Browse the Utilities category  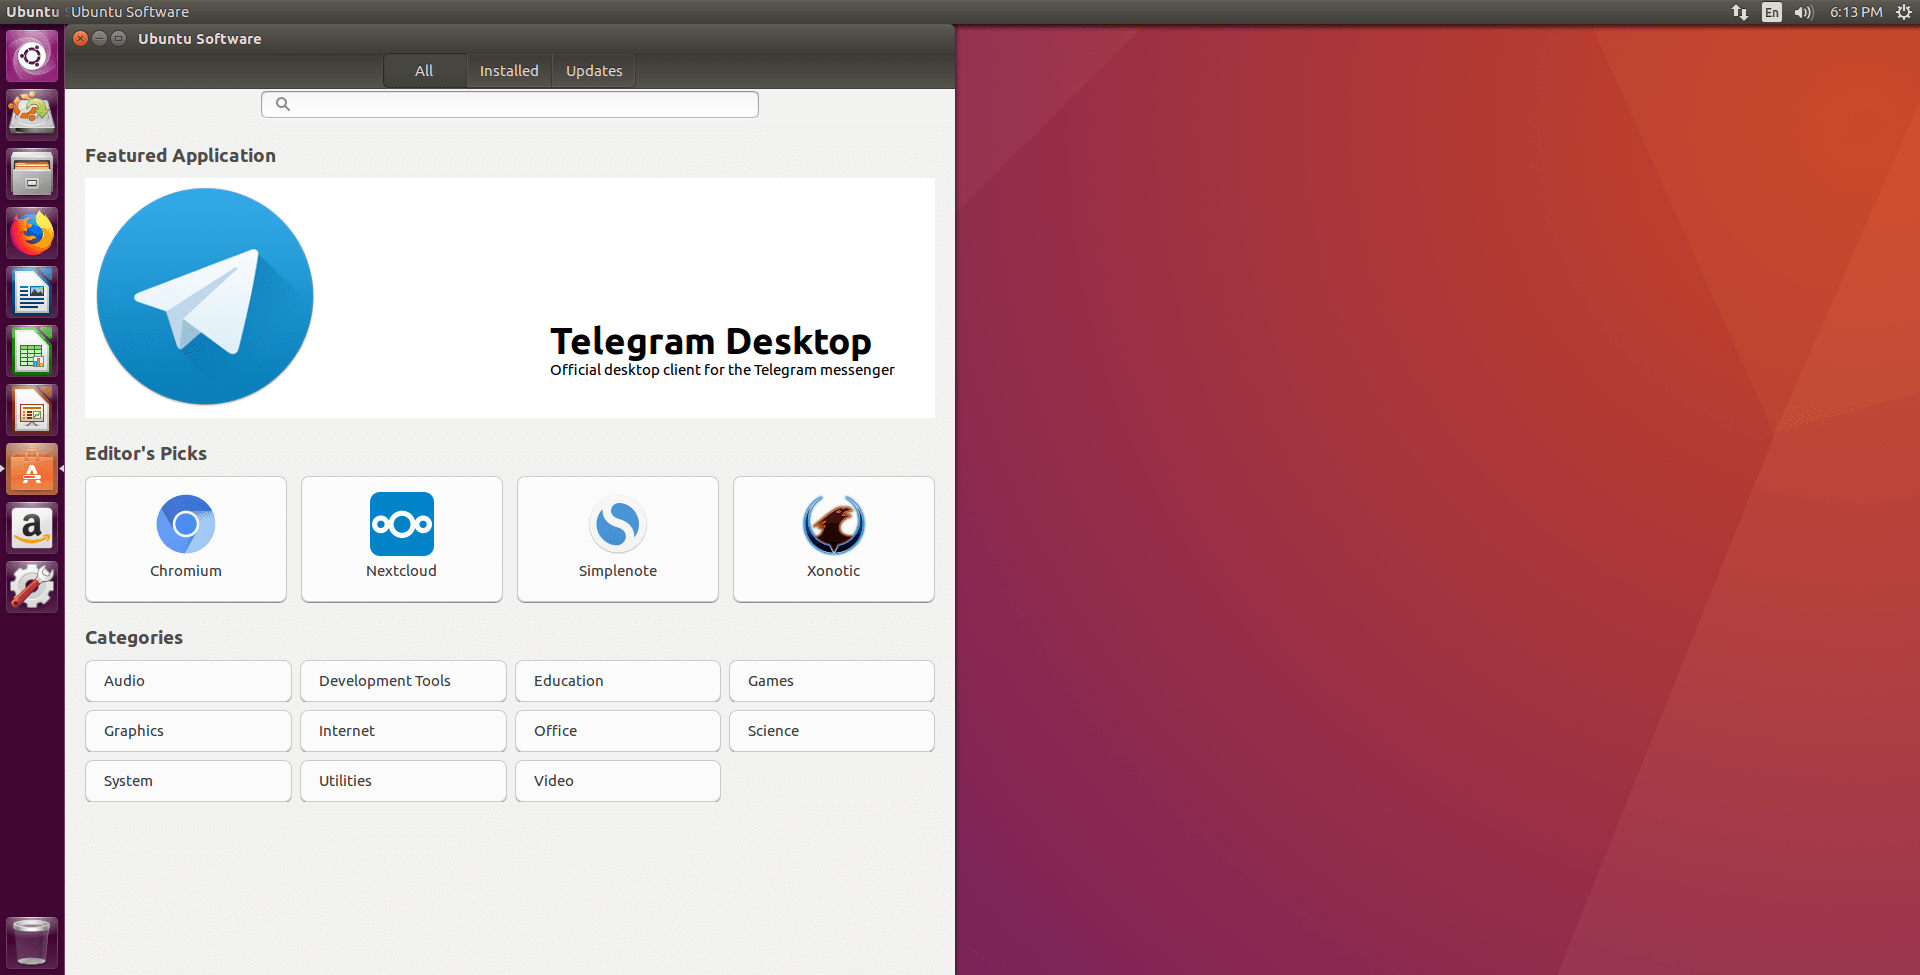(x=403, y=781)
